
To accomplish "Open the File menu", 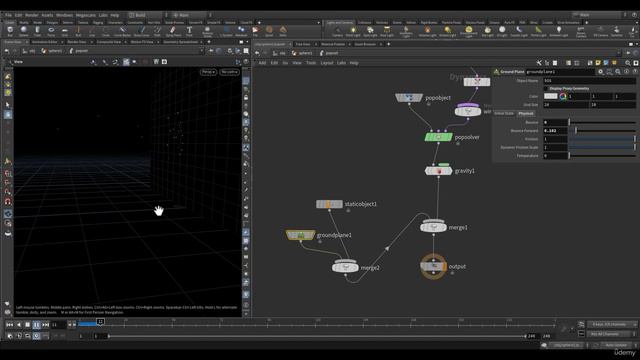I will [8, 15].
